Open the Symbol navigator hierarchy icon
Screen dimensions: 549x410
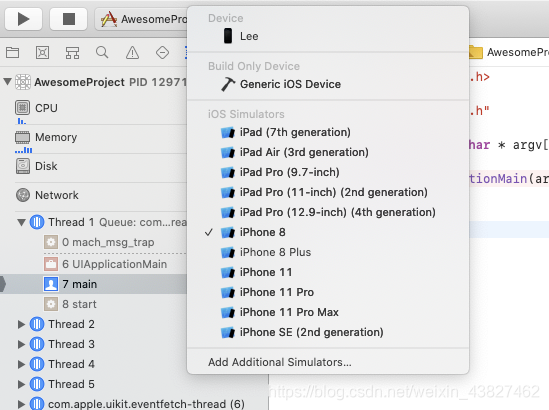(x=72, y=53)
